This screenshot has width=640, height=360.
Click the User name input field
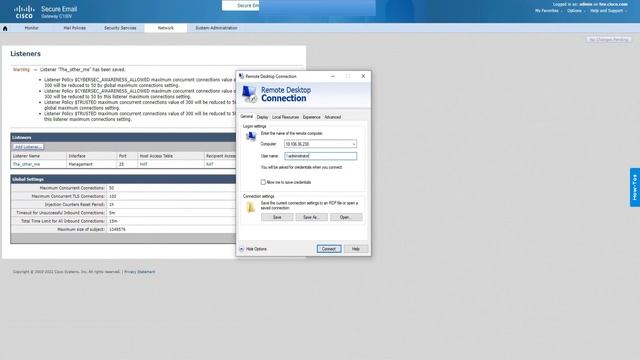pyautogui.click(x=320, y=156)
